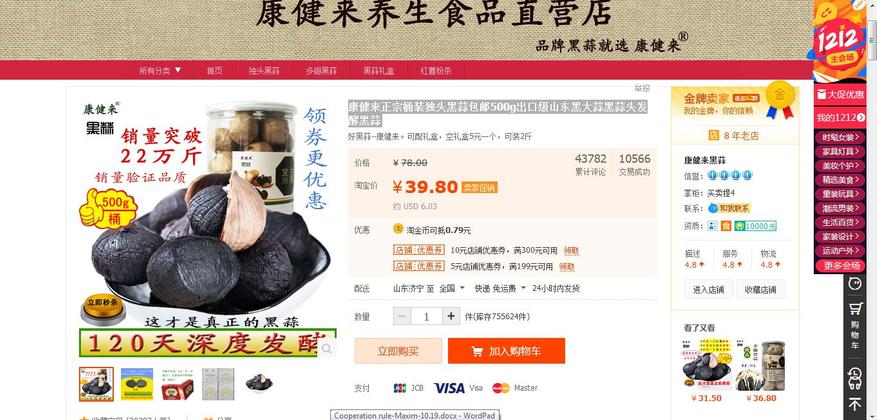Click the customer service robot icon in sidebar
The height and width of the screenshot is (420, 877).
(x=855, y=379)
